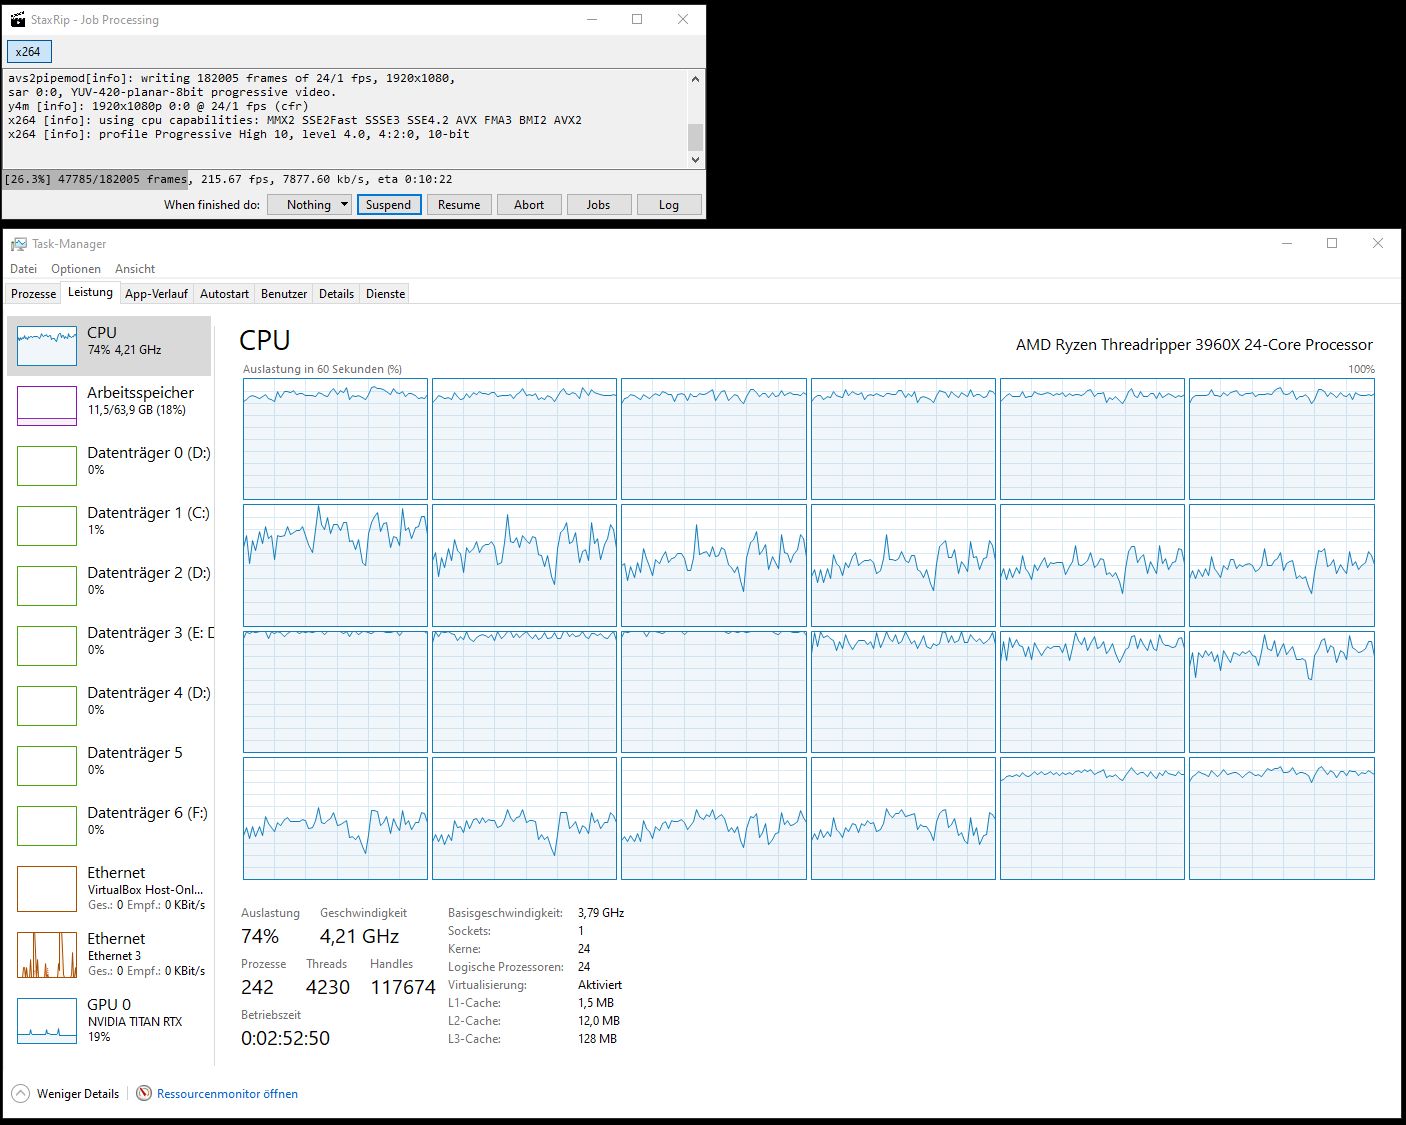Switch to the App-Verlauf tab
This screenshot has width=1406, height=1125.
click(x=156, y=294)
